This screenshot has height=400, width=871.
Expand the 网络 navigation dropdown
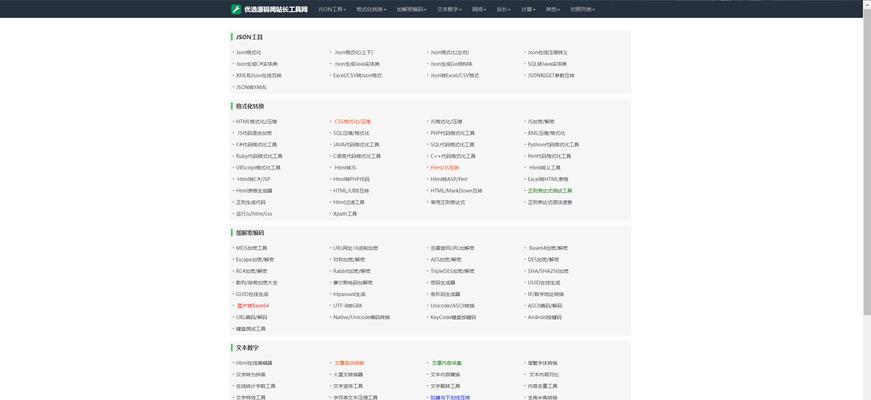pos(479,9)
